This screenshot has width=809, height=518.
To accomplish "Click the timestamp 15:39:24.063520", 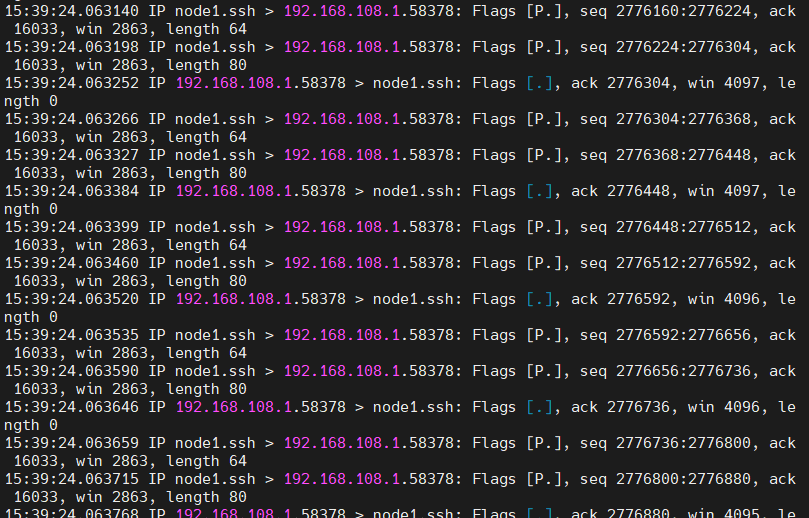I will (x=72, y=299).
